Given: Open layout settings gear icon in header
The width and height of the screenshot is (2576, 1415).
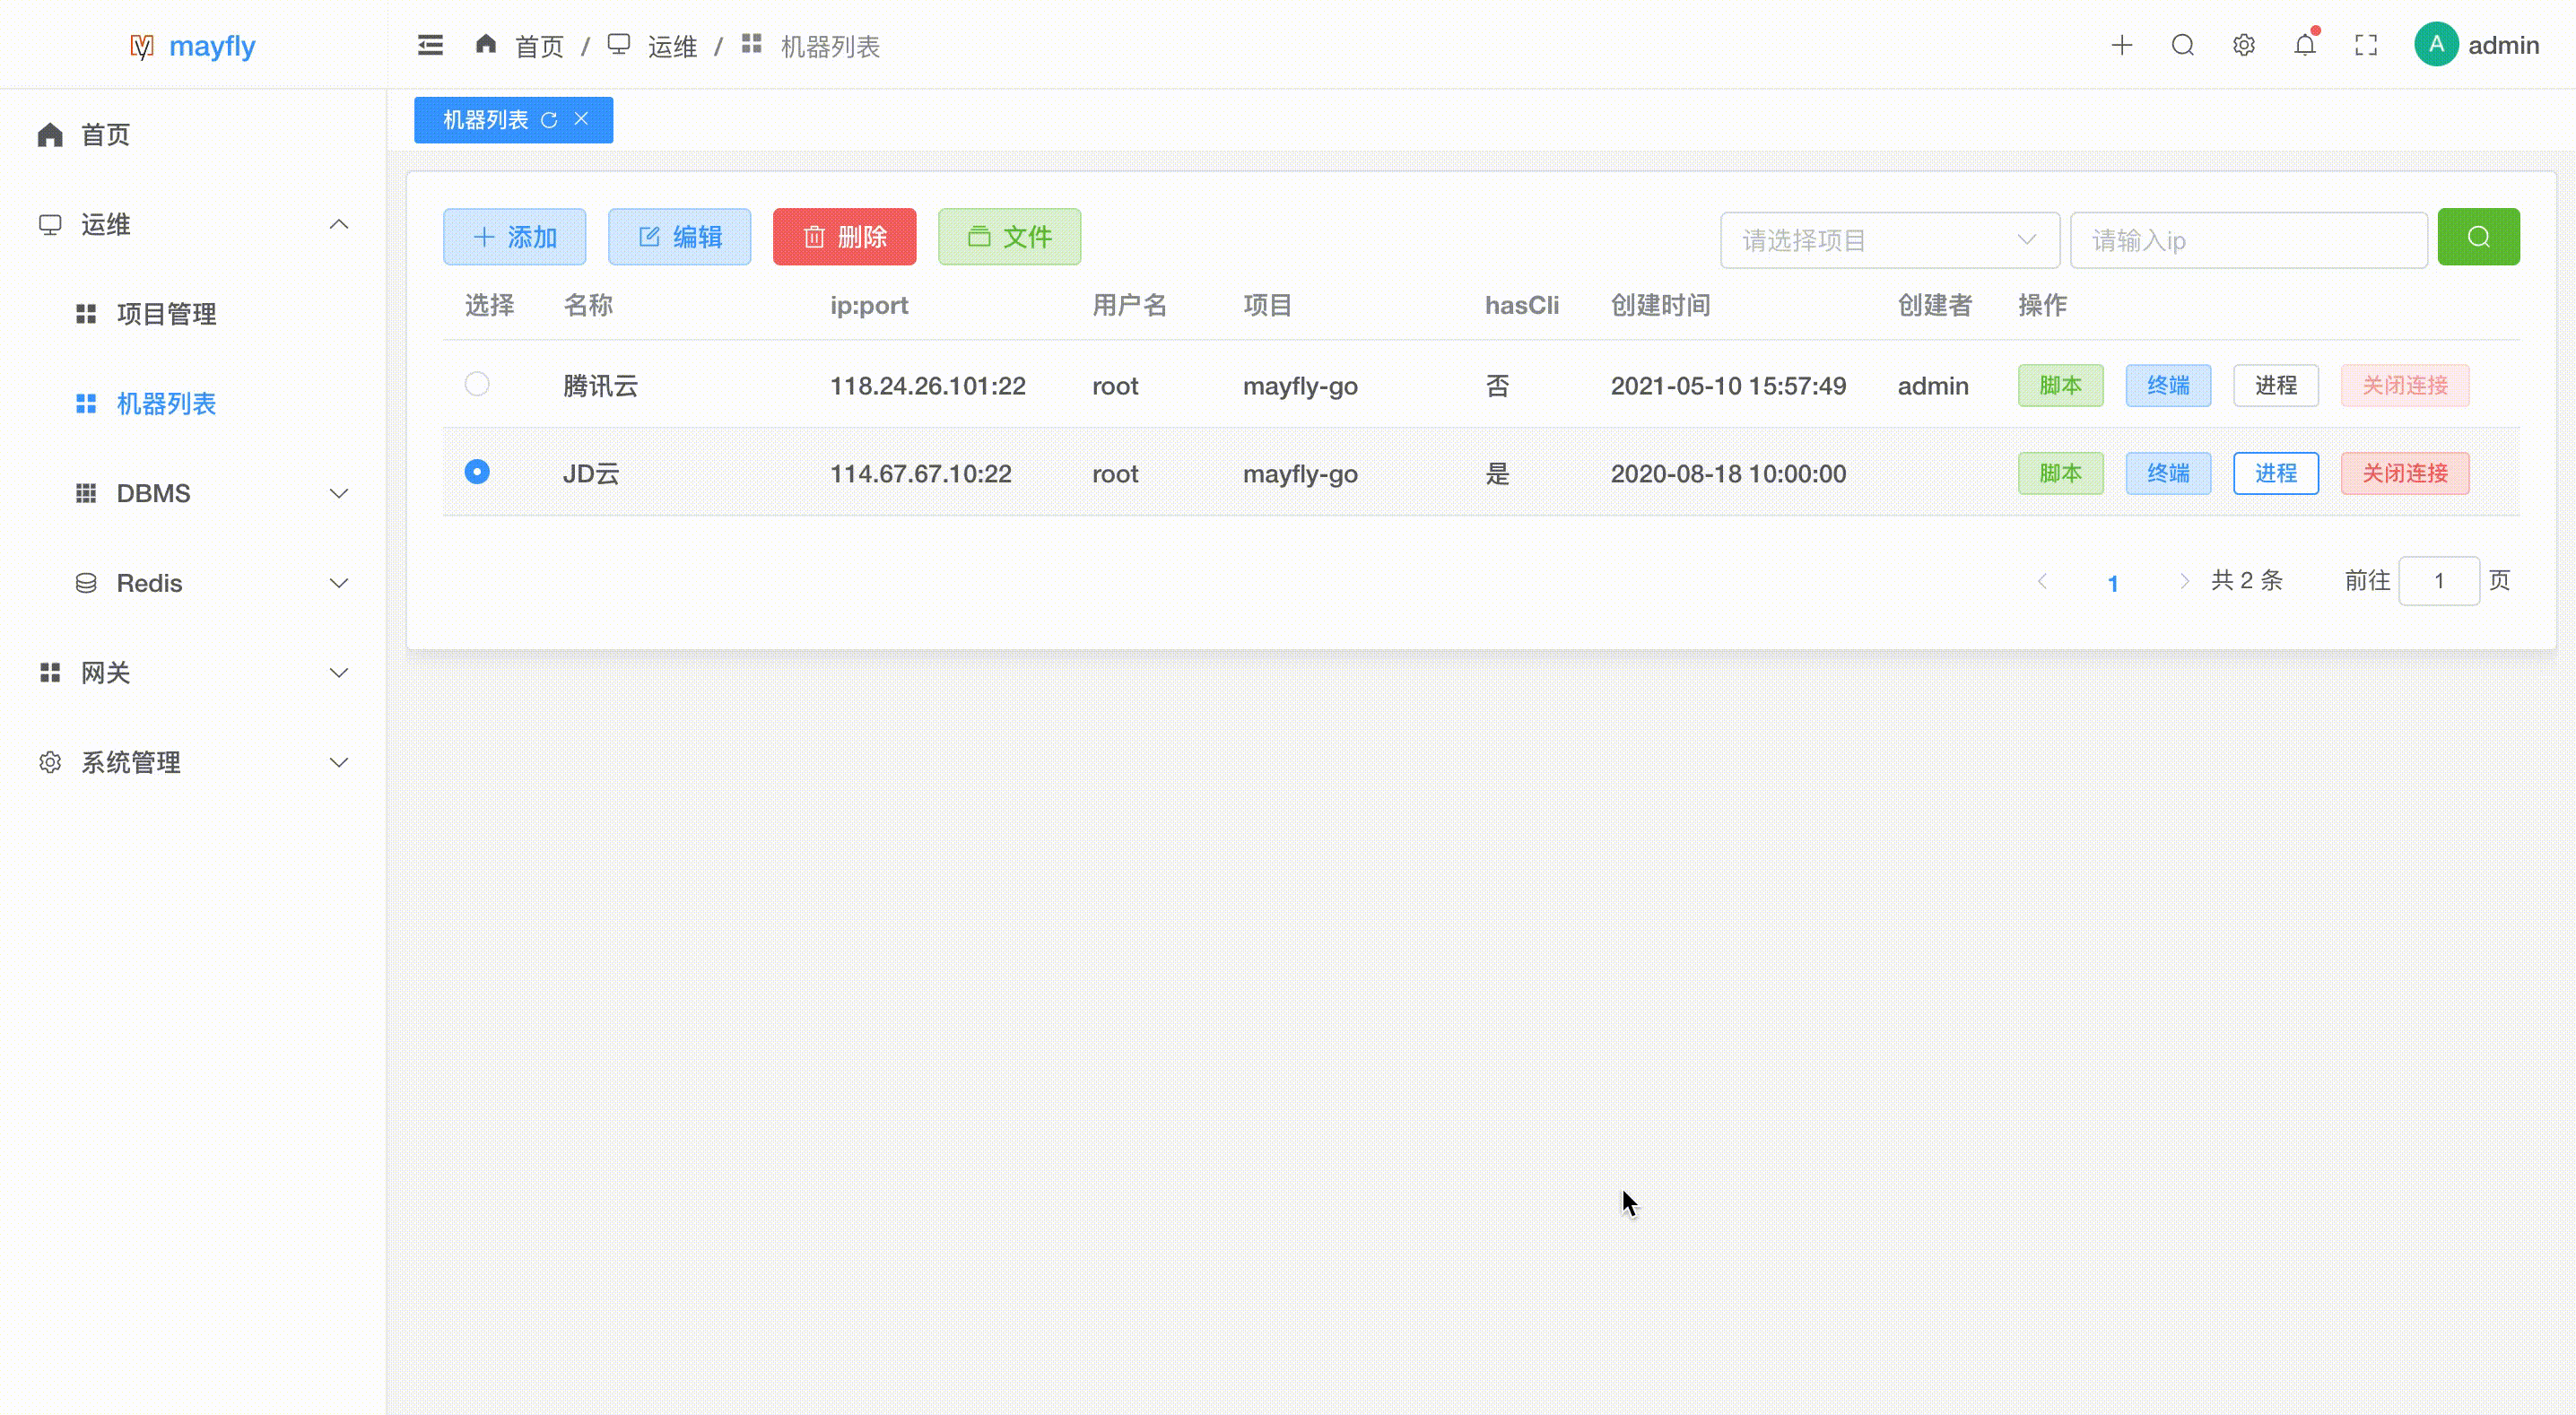Looking at the screenshot, I should point(2243,45).
